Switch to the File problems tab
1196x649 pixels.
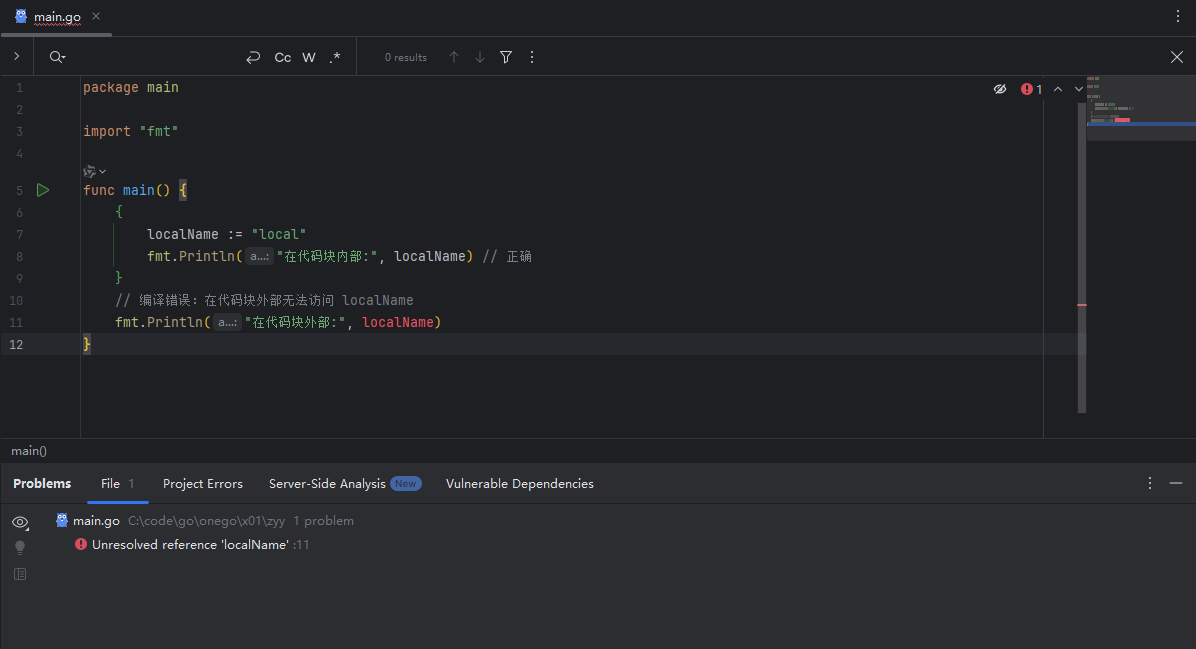[117, 484]
